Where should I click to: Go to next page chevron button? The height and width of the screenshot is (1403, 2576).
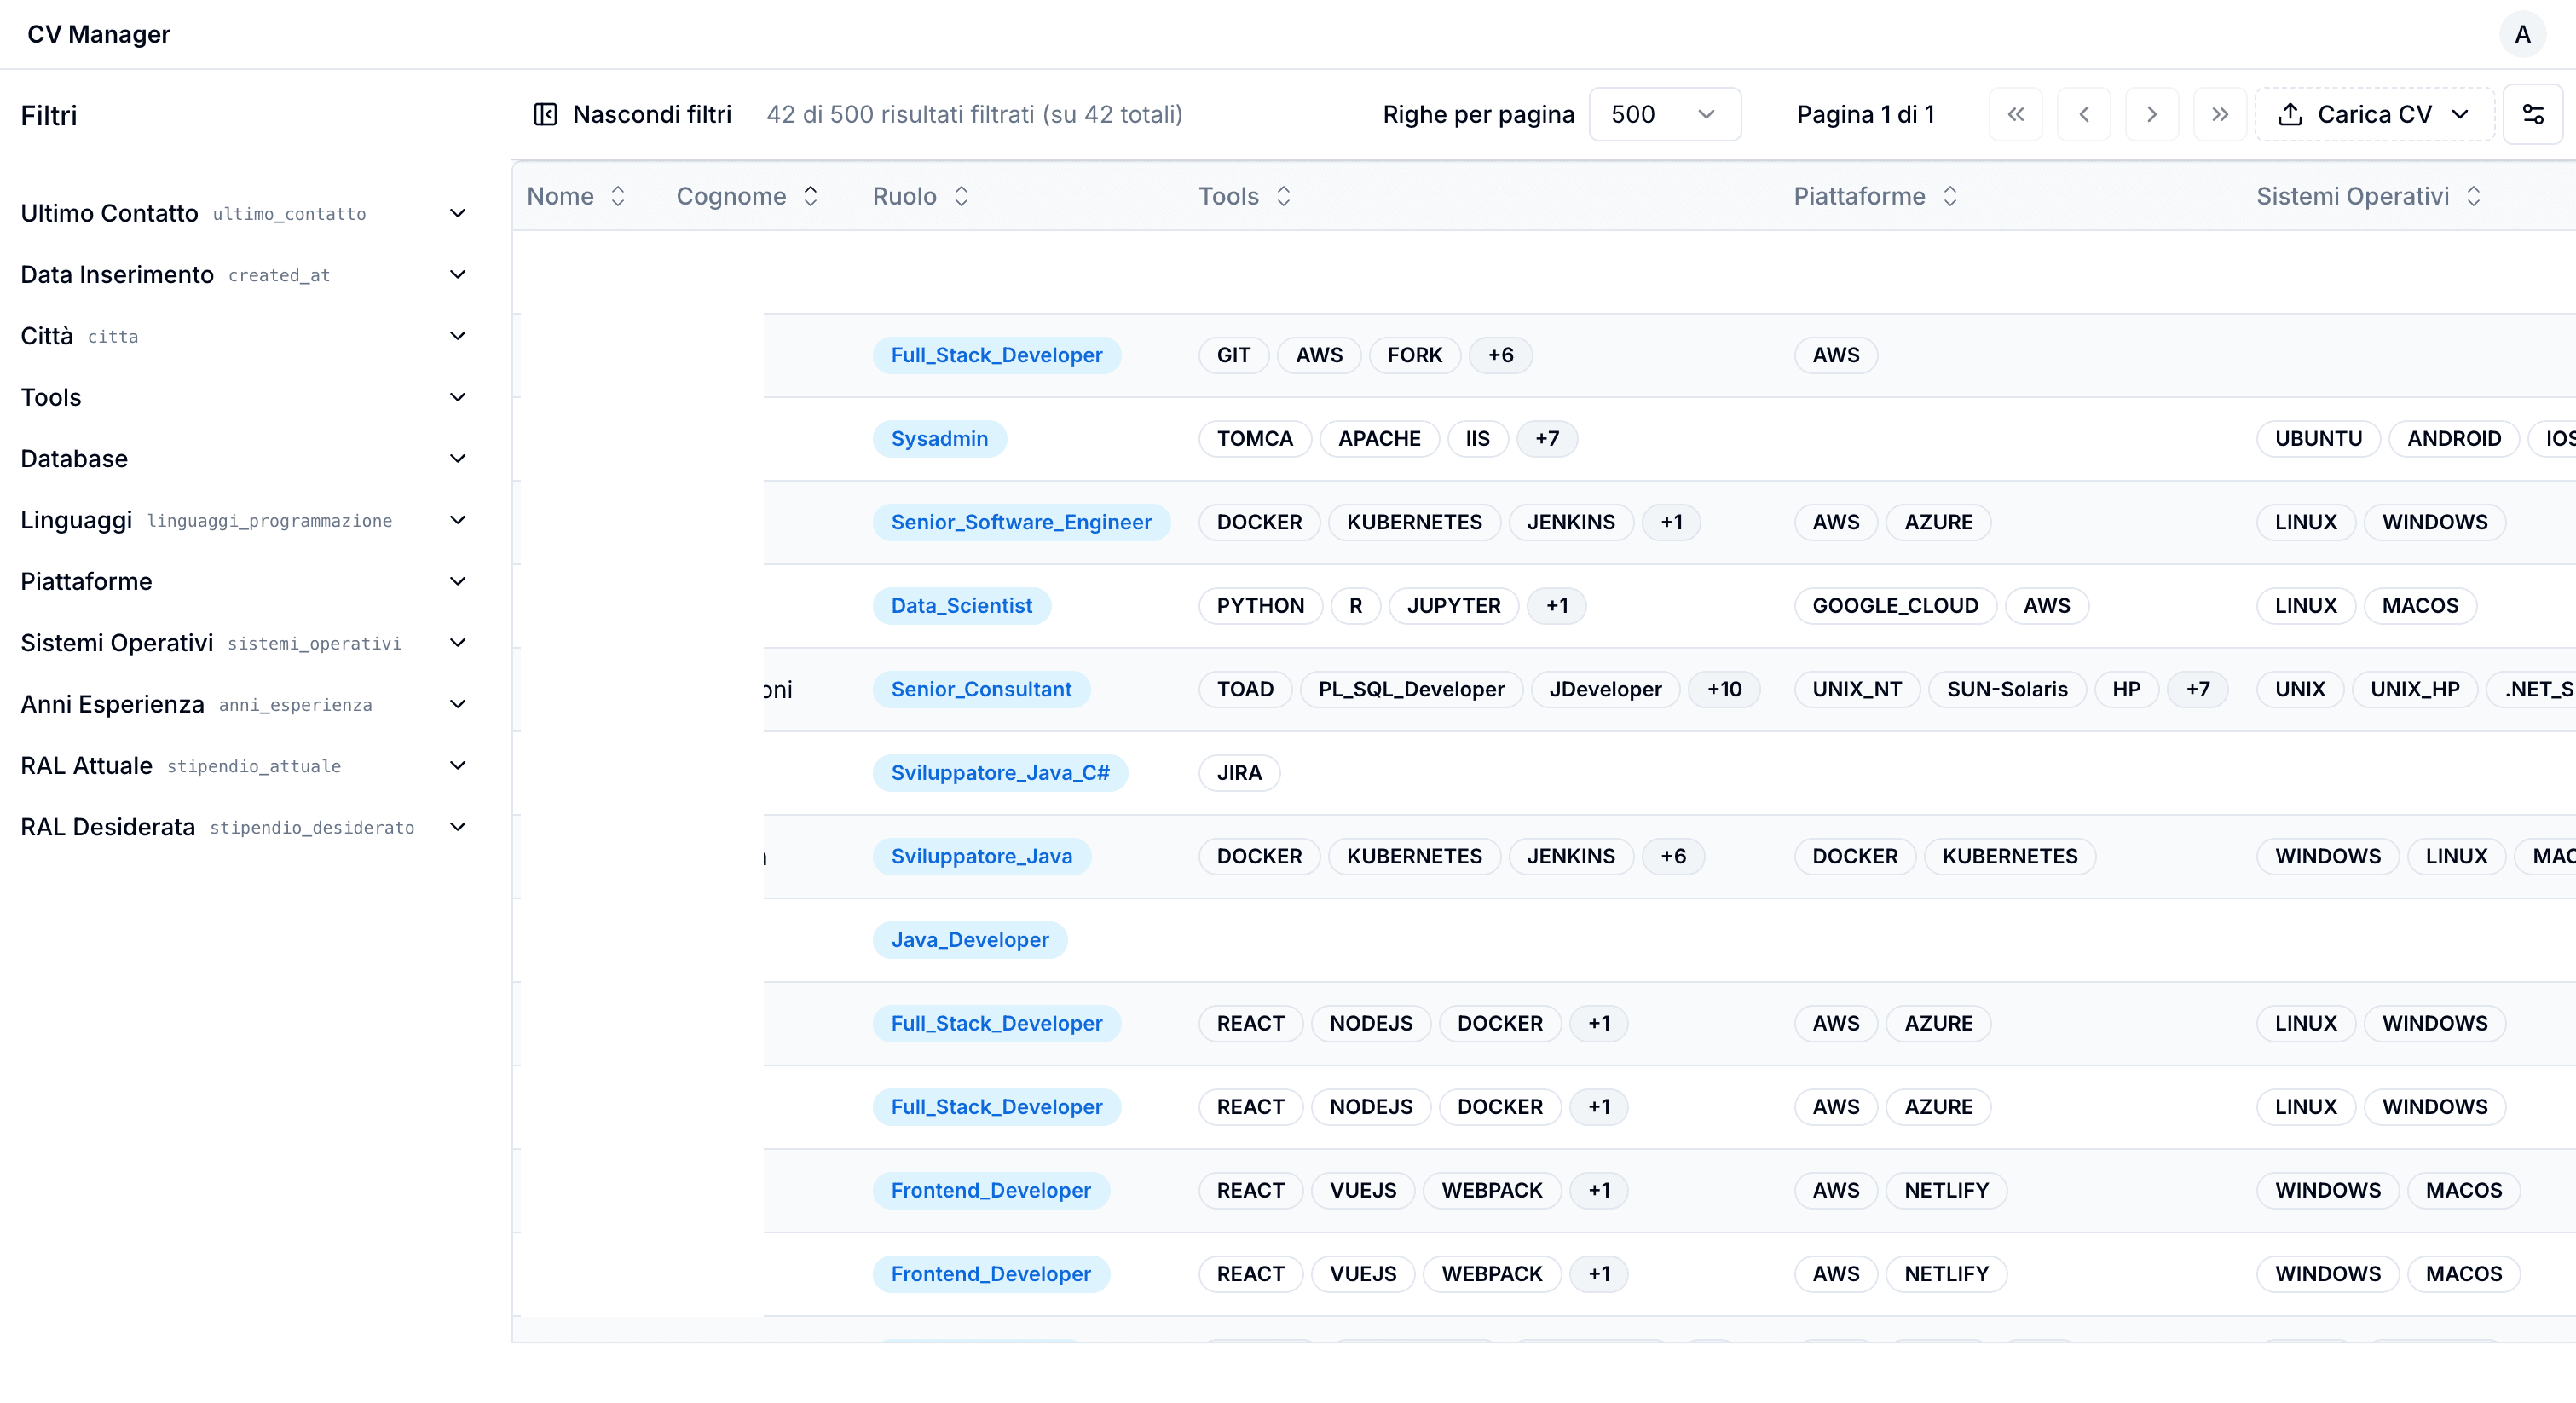pos(2152,114)
